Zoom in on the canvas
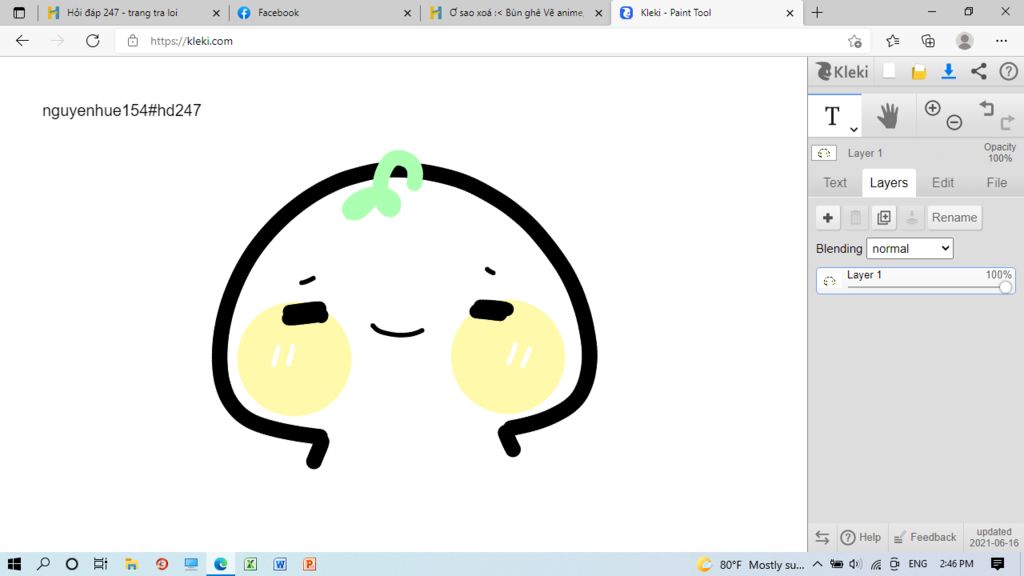The width and height of the screenshot is (1024, 576). 933,108
